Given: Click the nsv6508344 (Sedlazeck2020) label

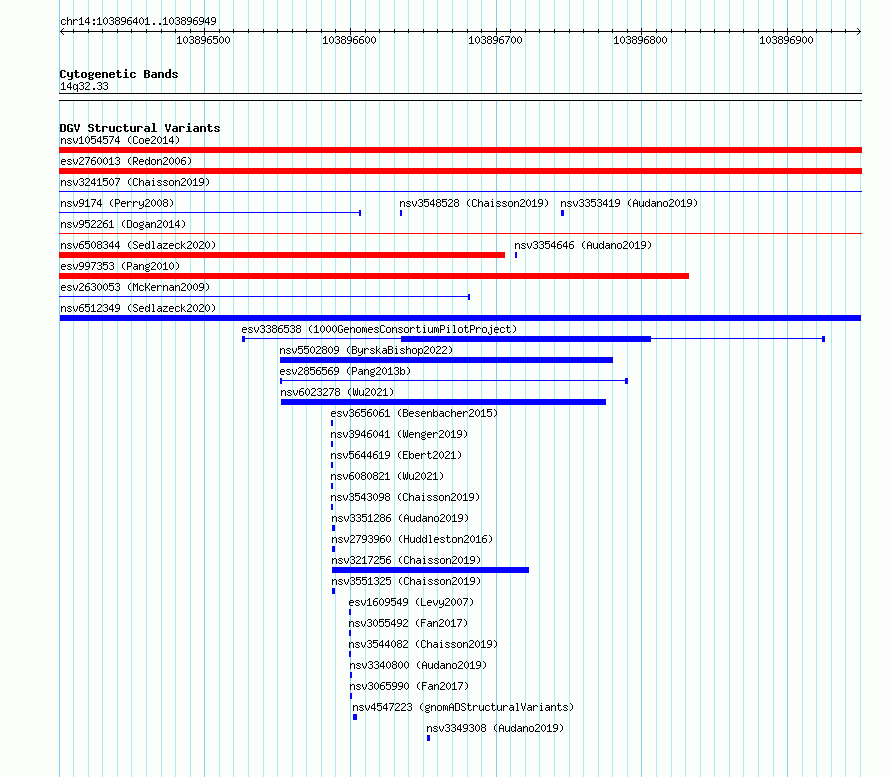Looking at the screenshot, I should point(138,245).
